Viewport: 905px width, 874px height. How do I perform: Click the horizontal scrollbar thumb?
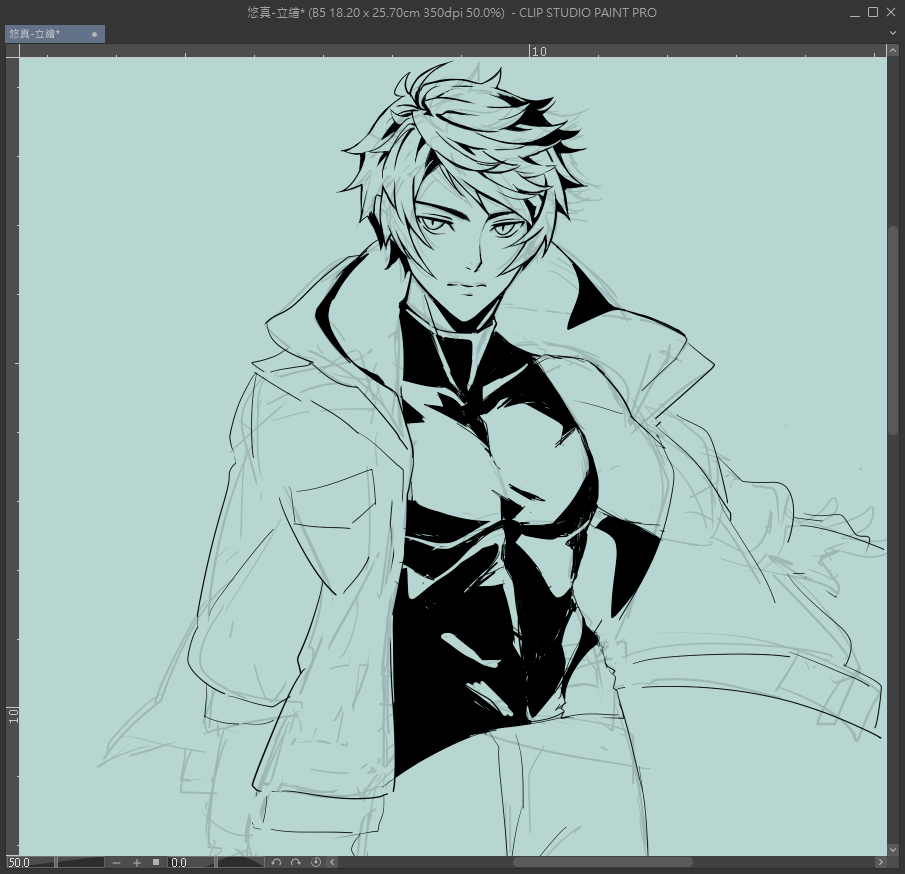[x=603, y=862]
